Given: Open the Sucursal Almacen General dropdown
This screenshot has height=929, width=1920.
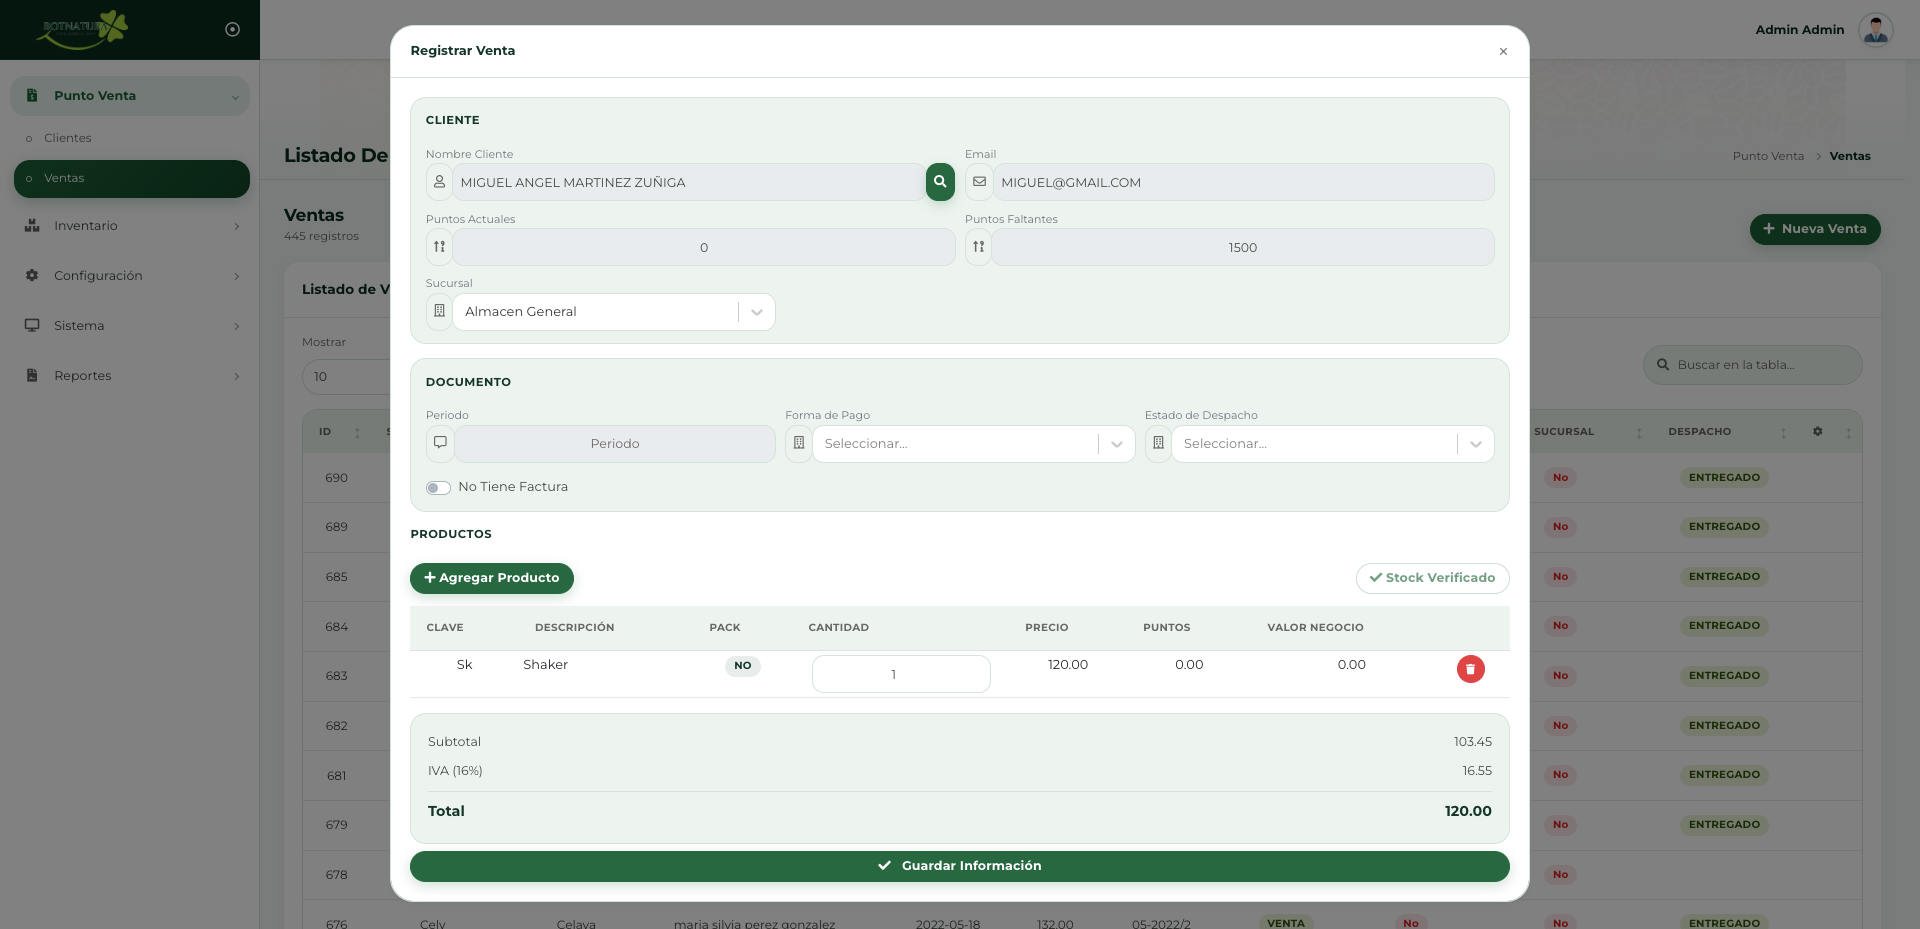Looking at the screenshot, I should [614, 312].
